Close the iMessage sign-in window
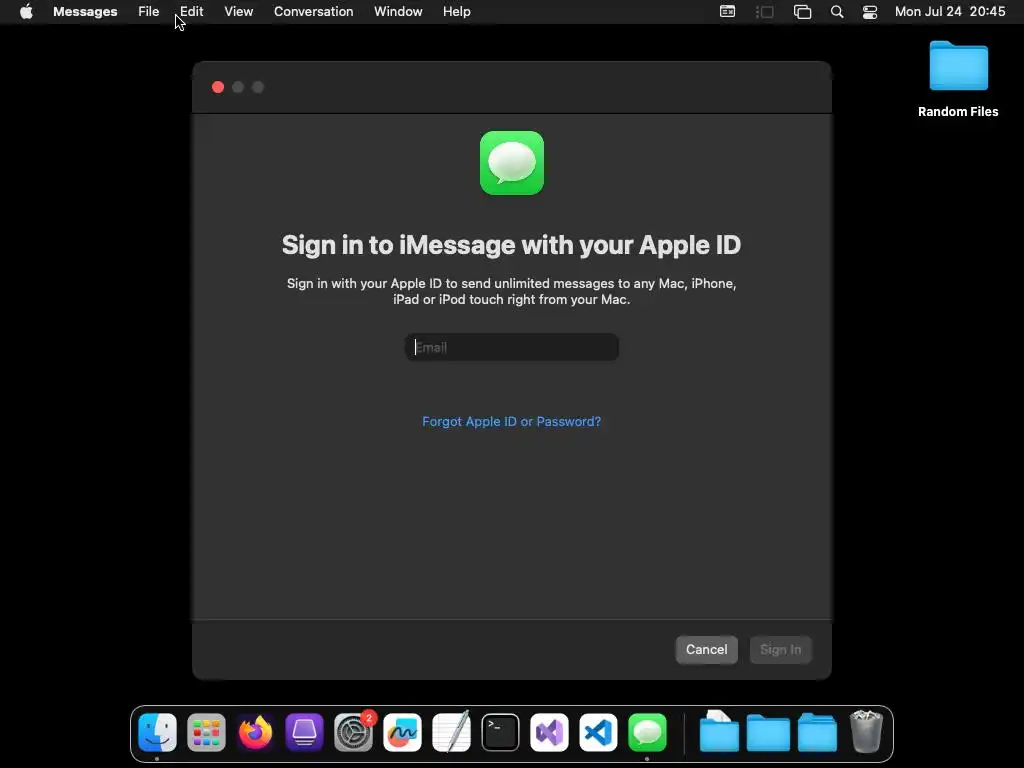Image resolution: width=1024 pixels, height=768 pixels. click(218, 88)
